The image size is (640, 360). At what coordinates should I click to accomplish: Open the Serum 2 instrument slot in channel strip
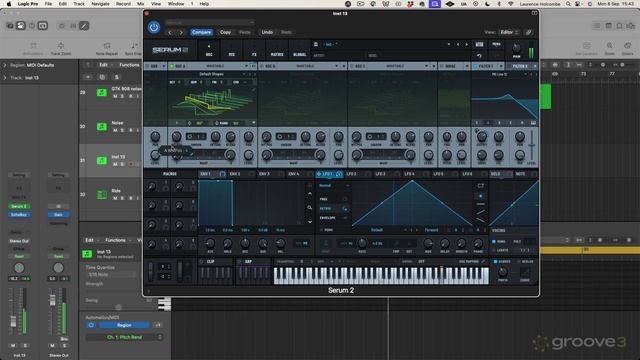19,207
